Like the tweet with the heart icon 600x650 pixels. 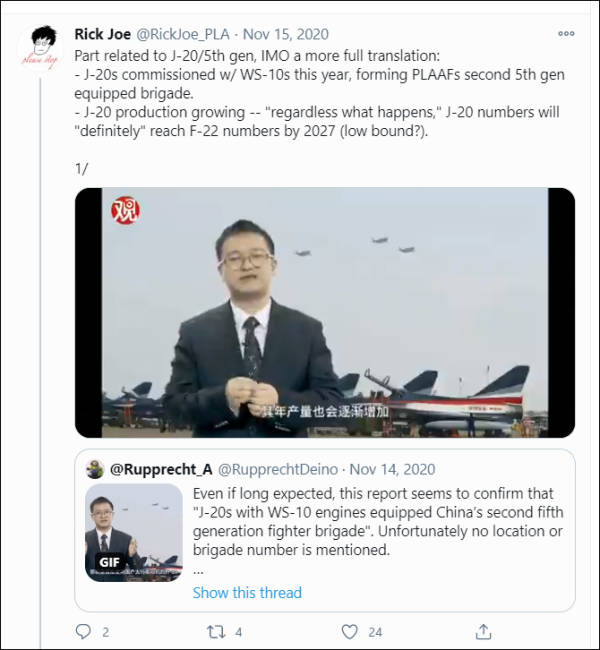349,631
